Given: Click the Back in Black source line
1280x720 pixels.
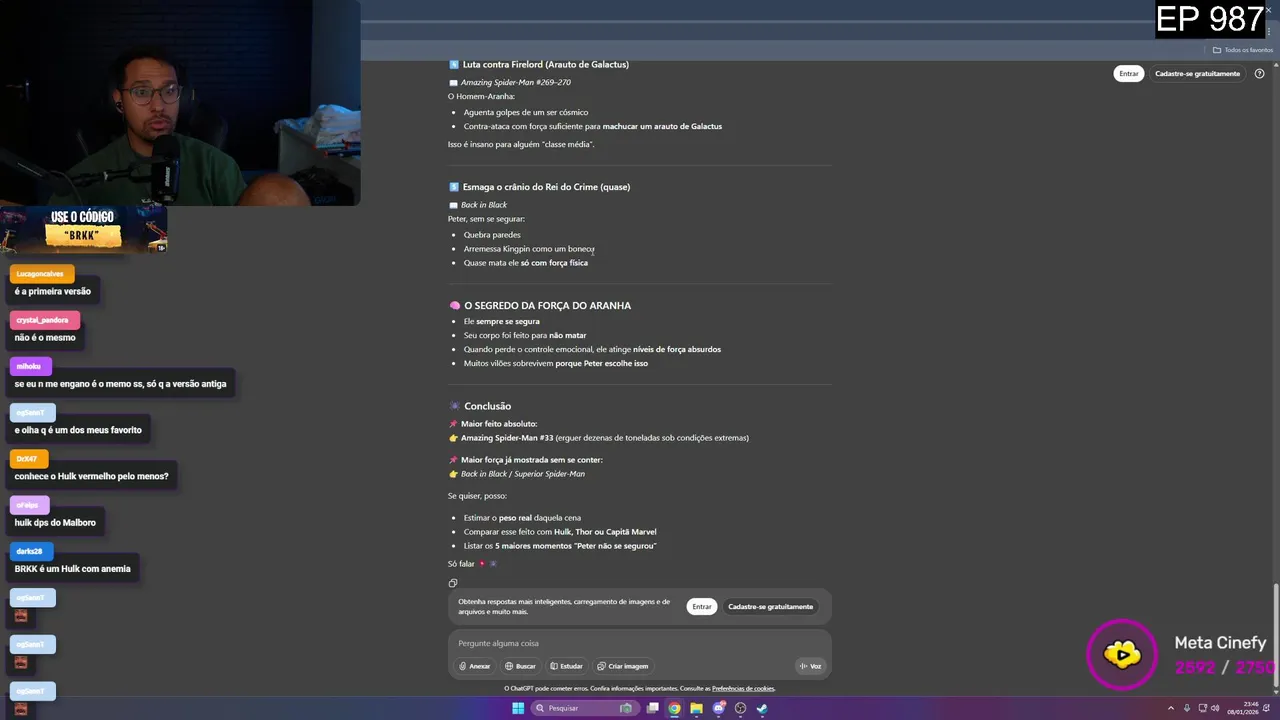Looking at the screenshot, I should [484, 205].
